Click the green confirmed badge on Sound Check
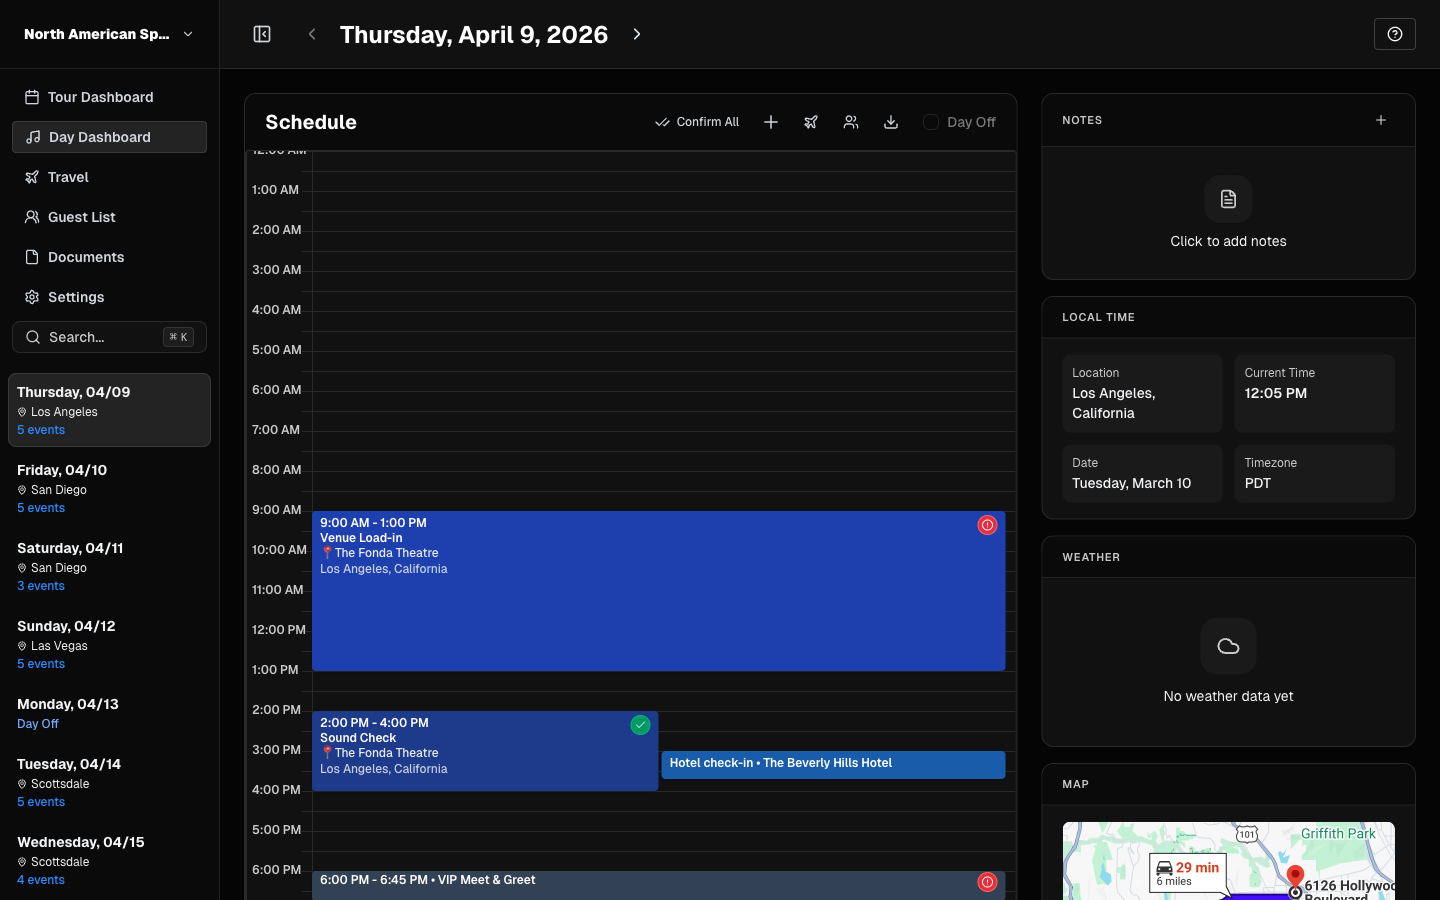1440x900 pixels. point(641,725)
